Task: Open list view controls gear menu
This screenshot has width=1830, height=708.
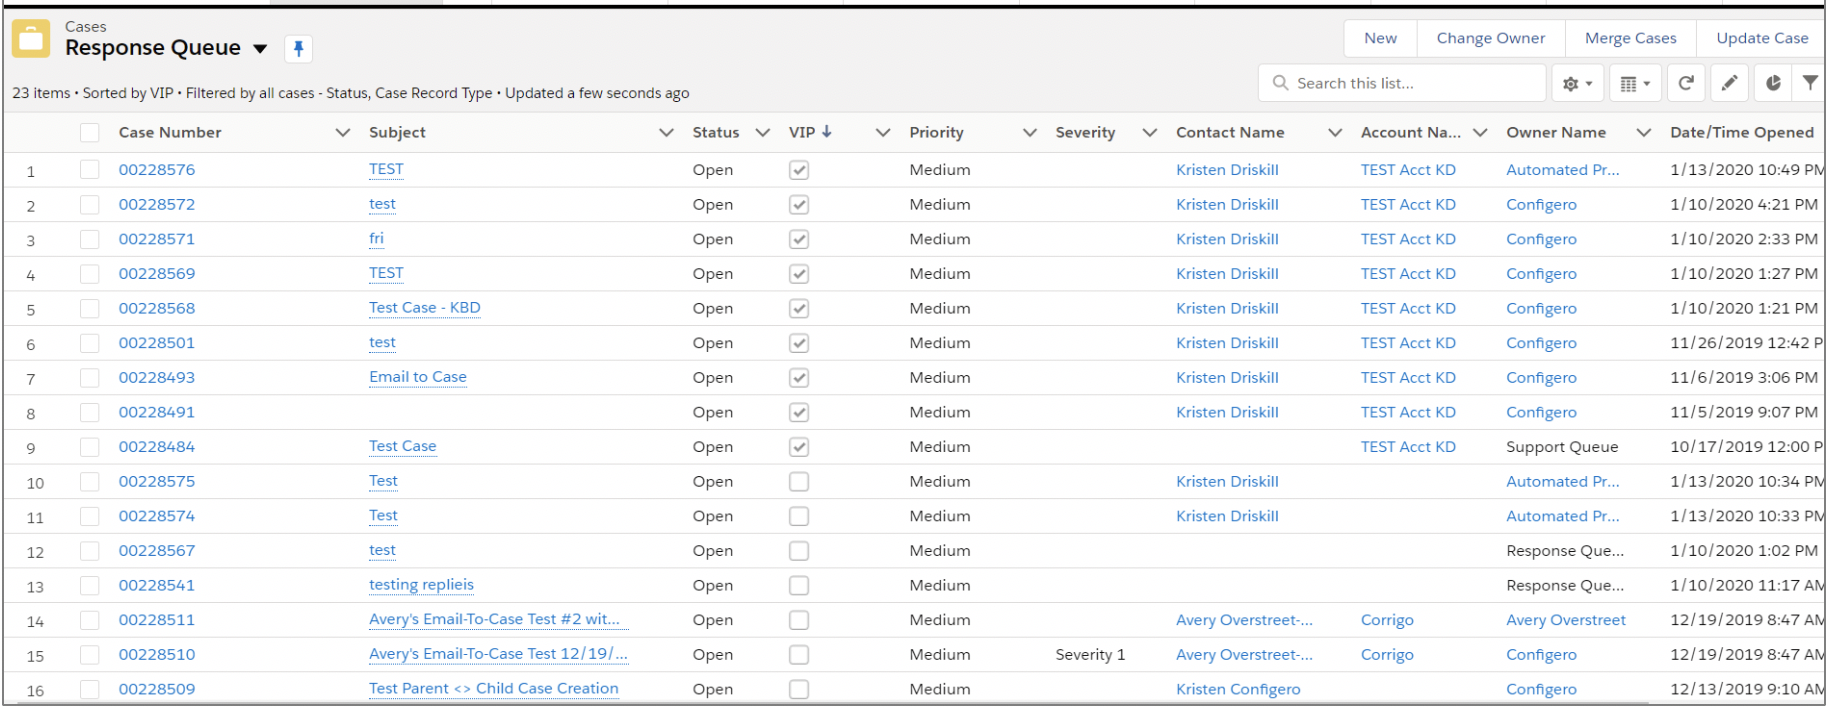Action: [x=1577, y=84]
